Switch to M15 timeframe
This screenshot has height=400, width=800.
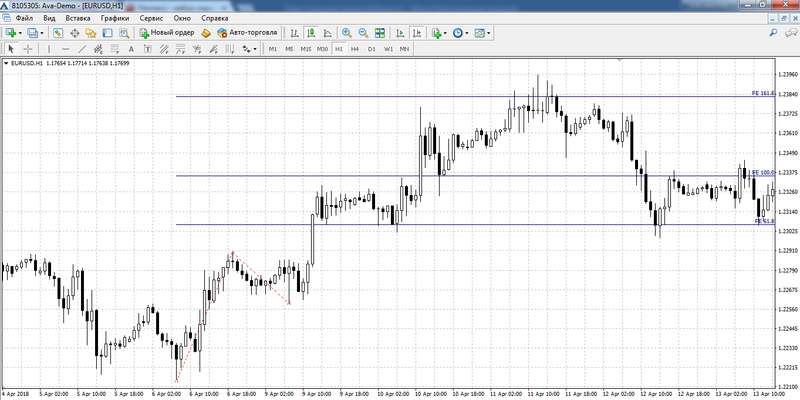click(x=306, y=49)
